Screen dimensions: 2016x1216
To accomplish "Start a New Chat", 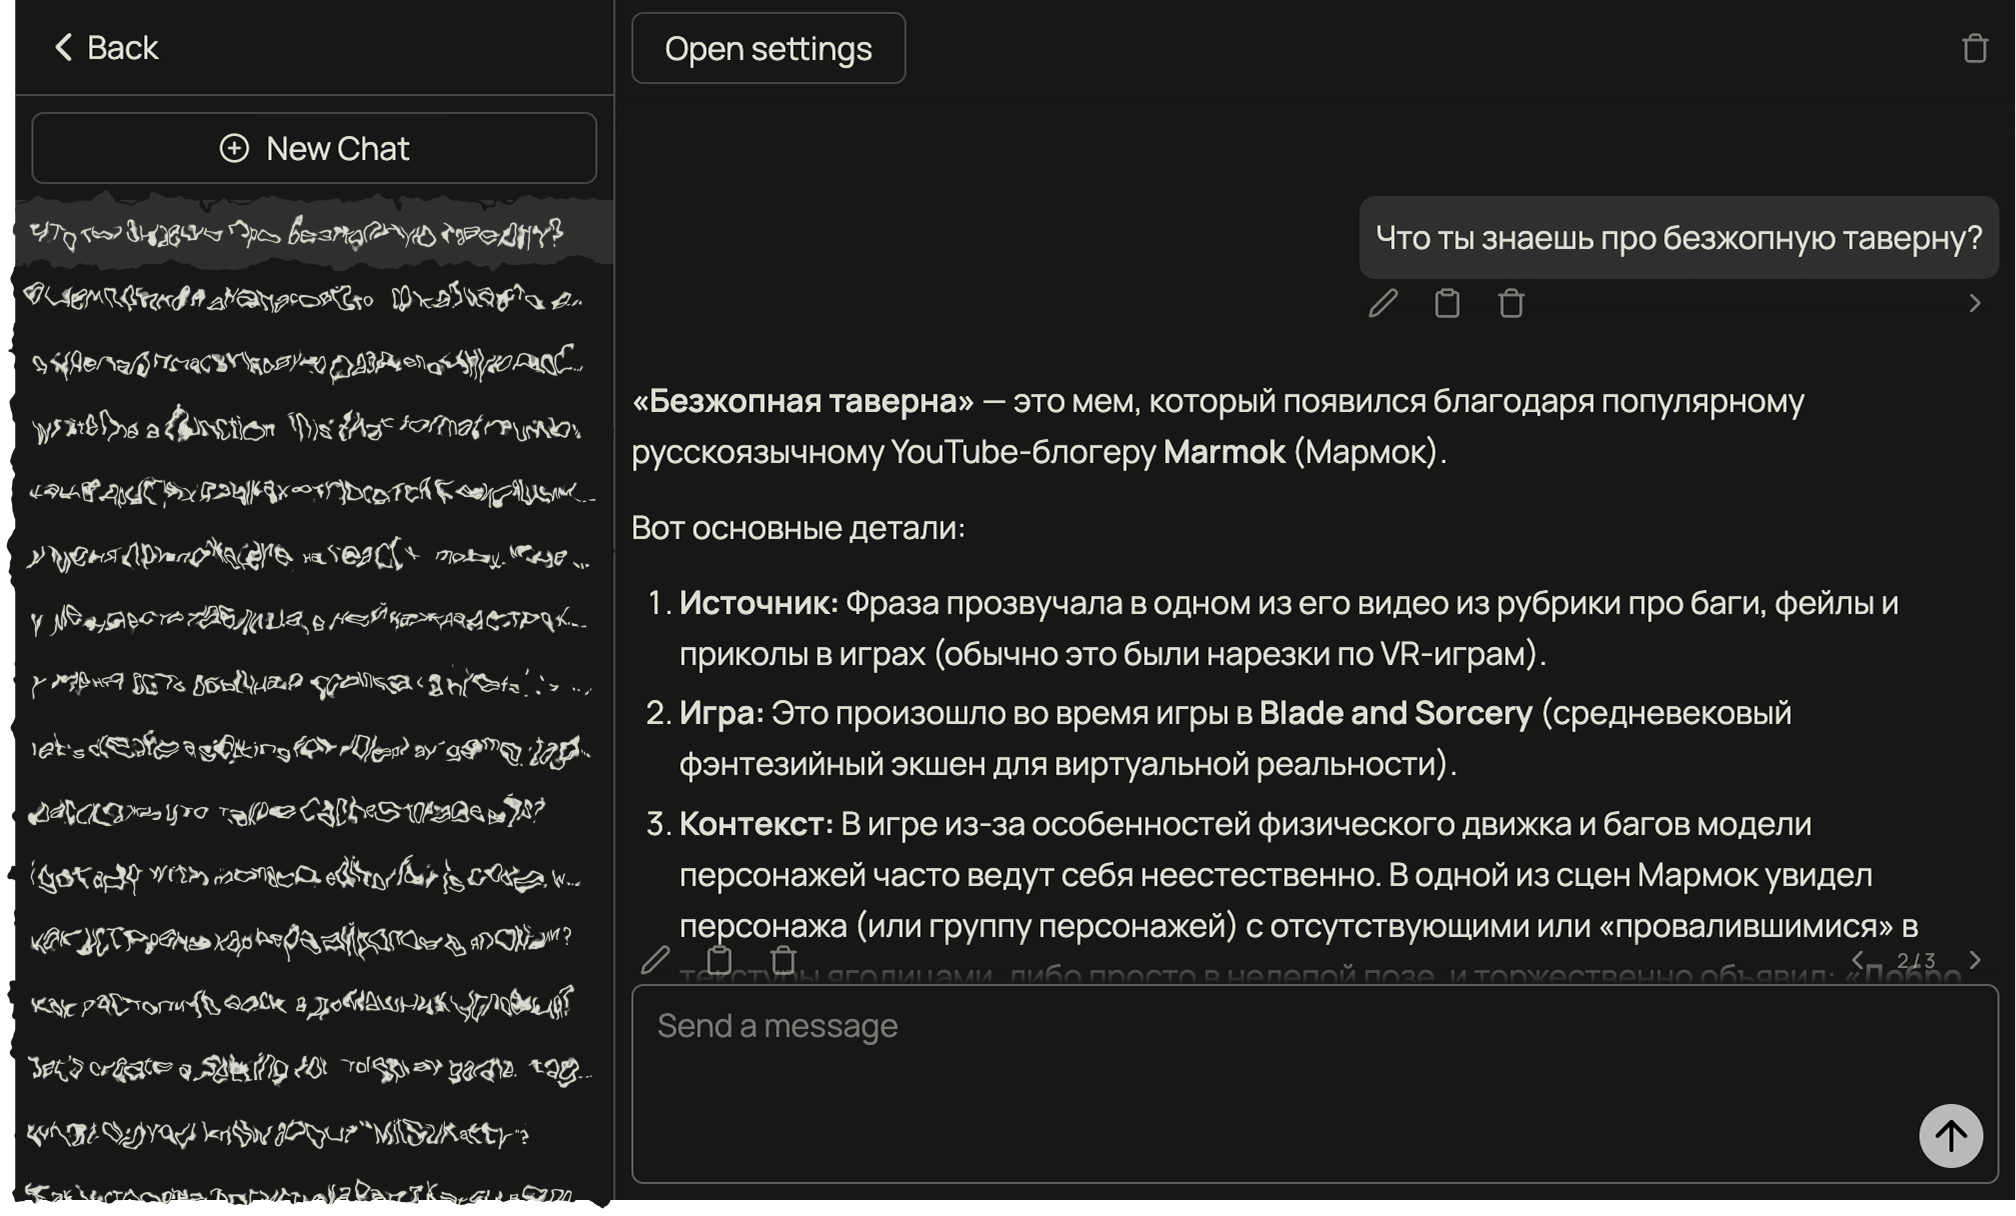I will (x=314, y=148).
